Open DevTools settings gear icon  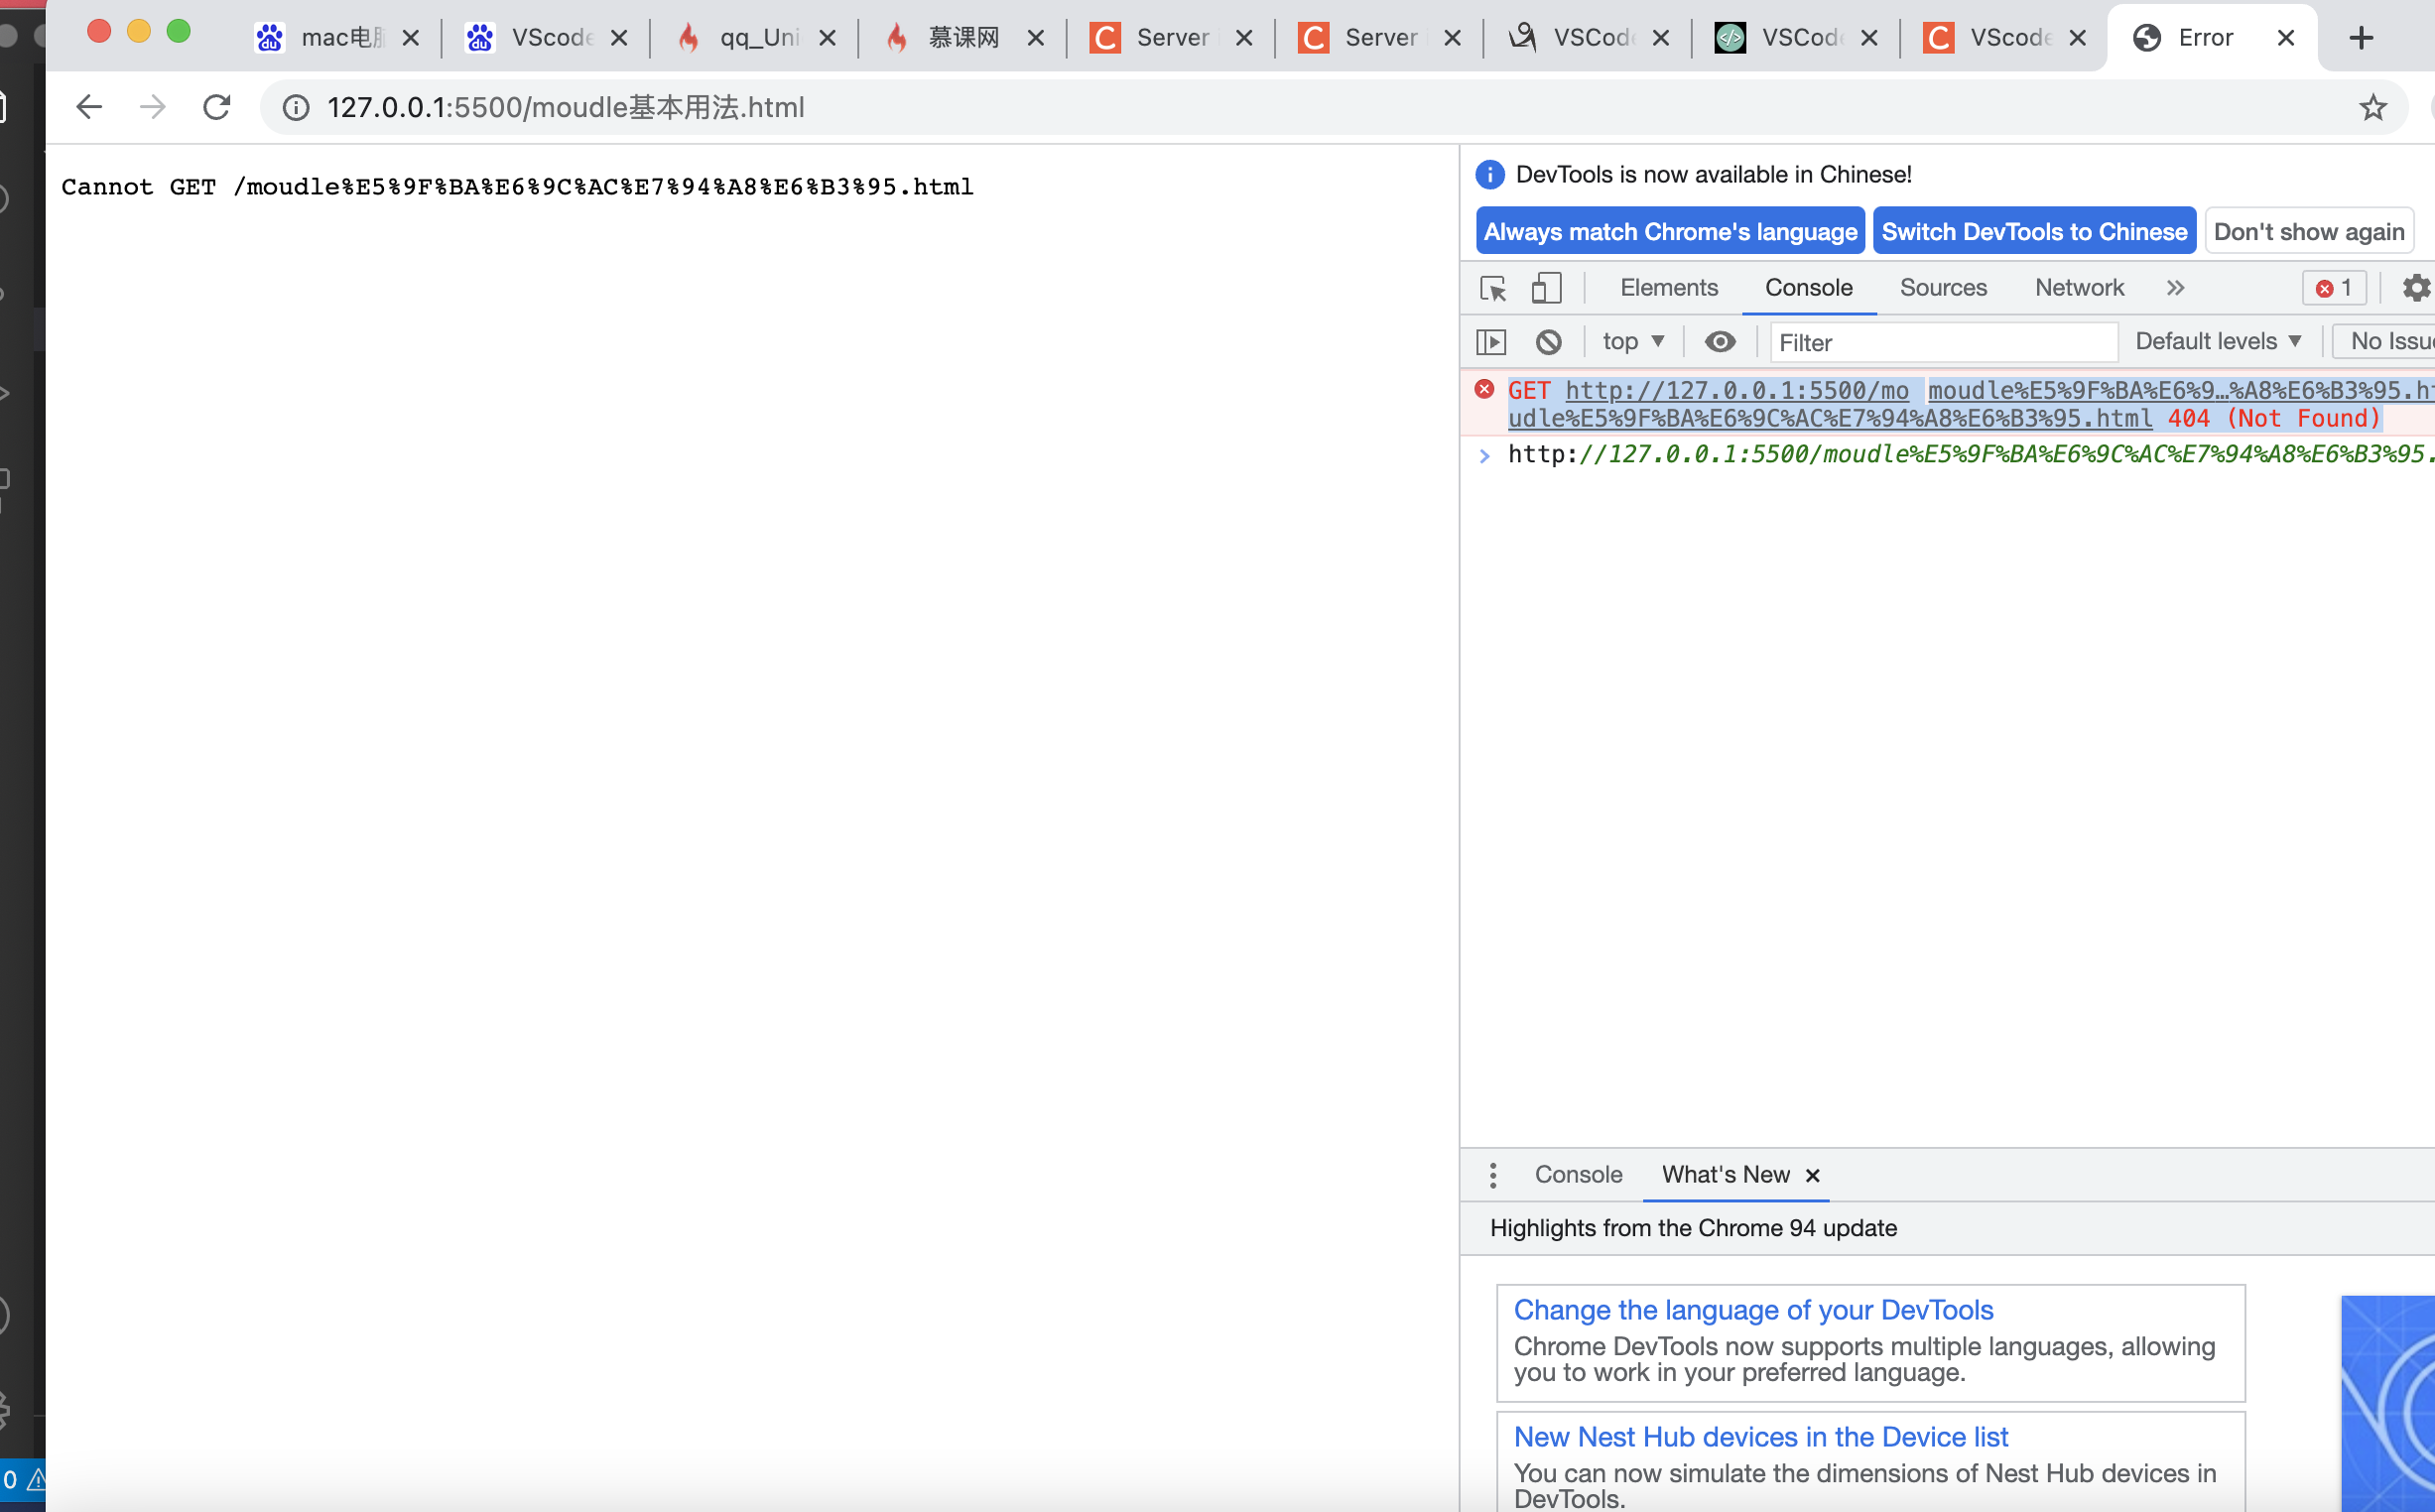pyautogui.click(x=2416, y=288)
